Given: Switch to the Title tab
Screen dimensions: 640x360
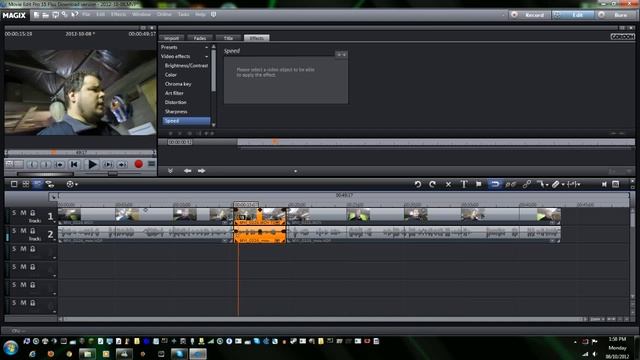Looking at the screenshot, I should pos(228,38).
